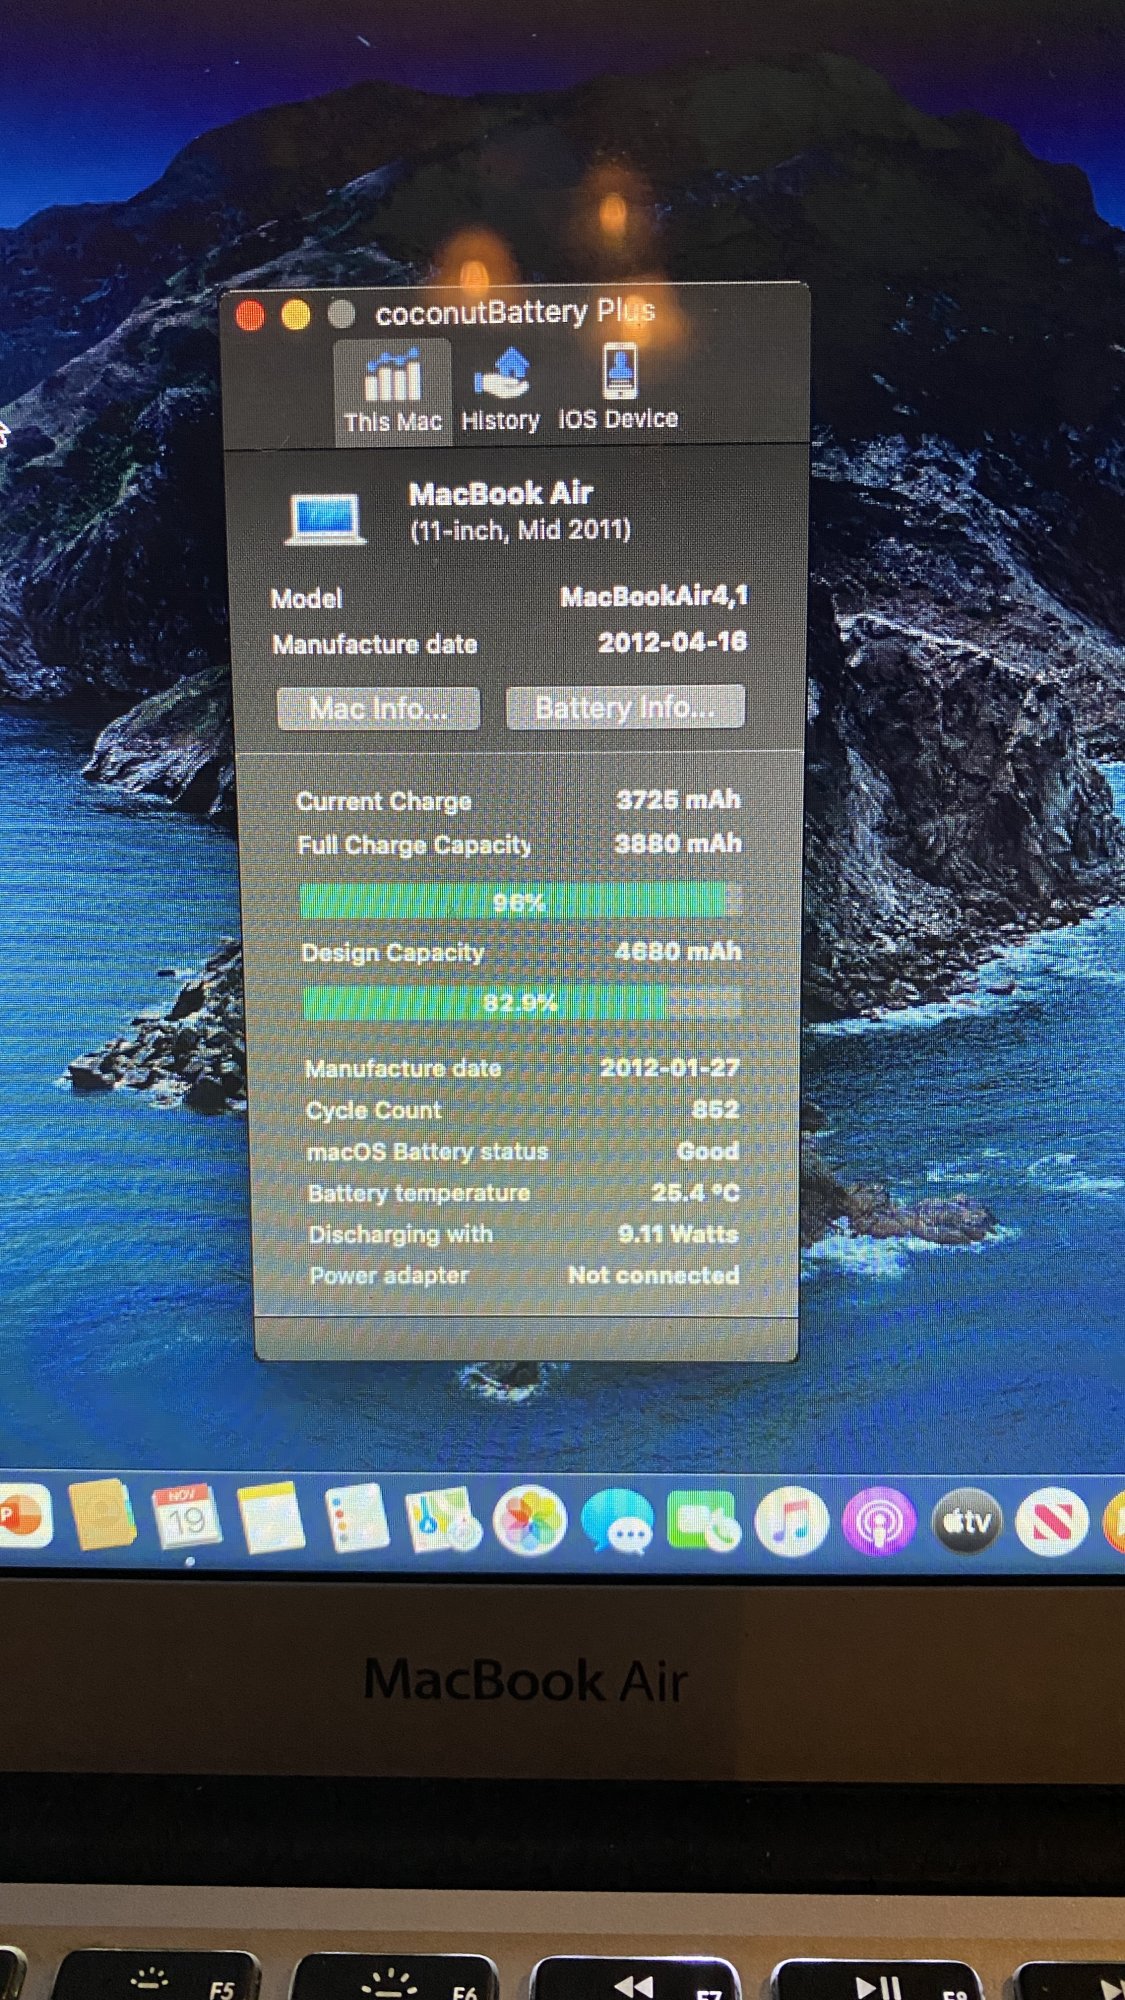
Task: Open Messages from the Dock
Action: point(617,1521)
